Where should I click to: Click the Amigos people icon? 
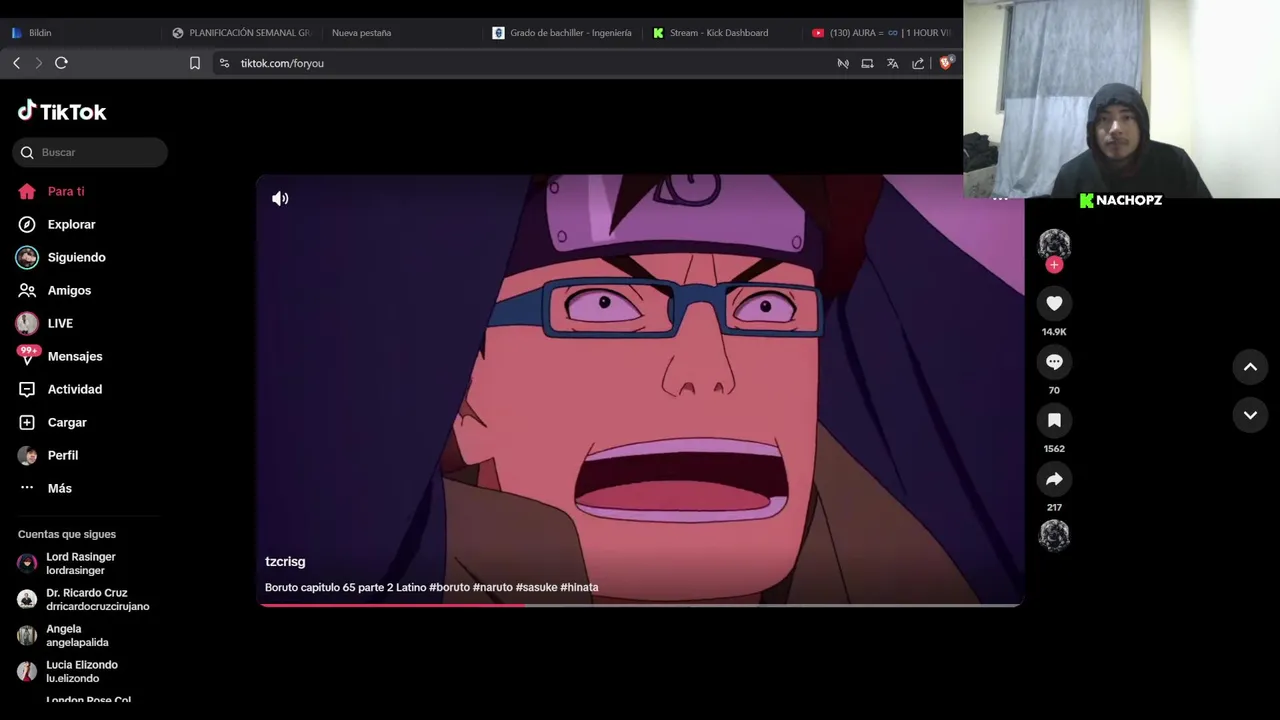27,290
